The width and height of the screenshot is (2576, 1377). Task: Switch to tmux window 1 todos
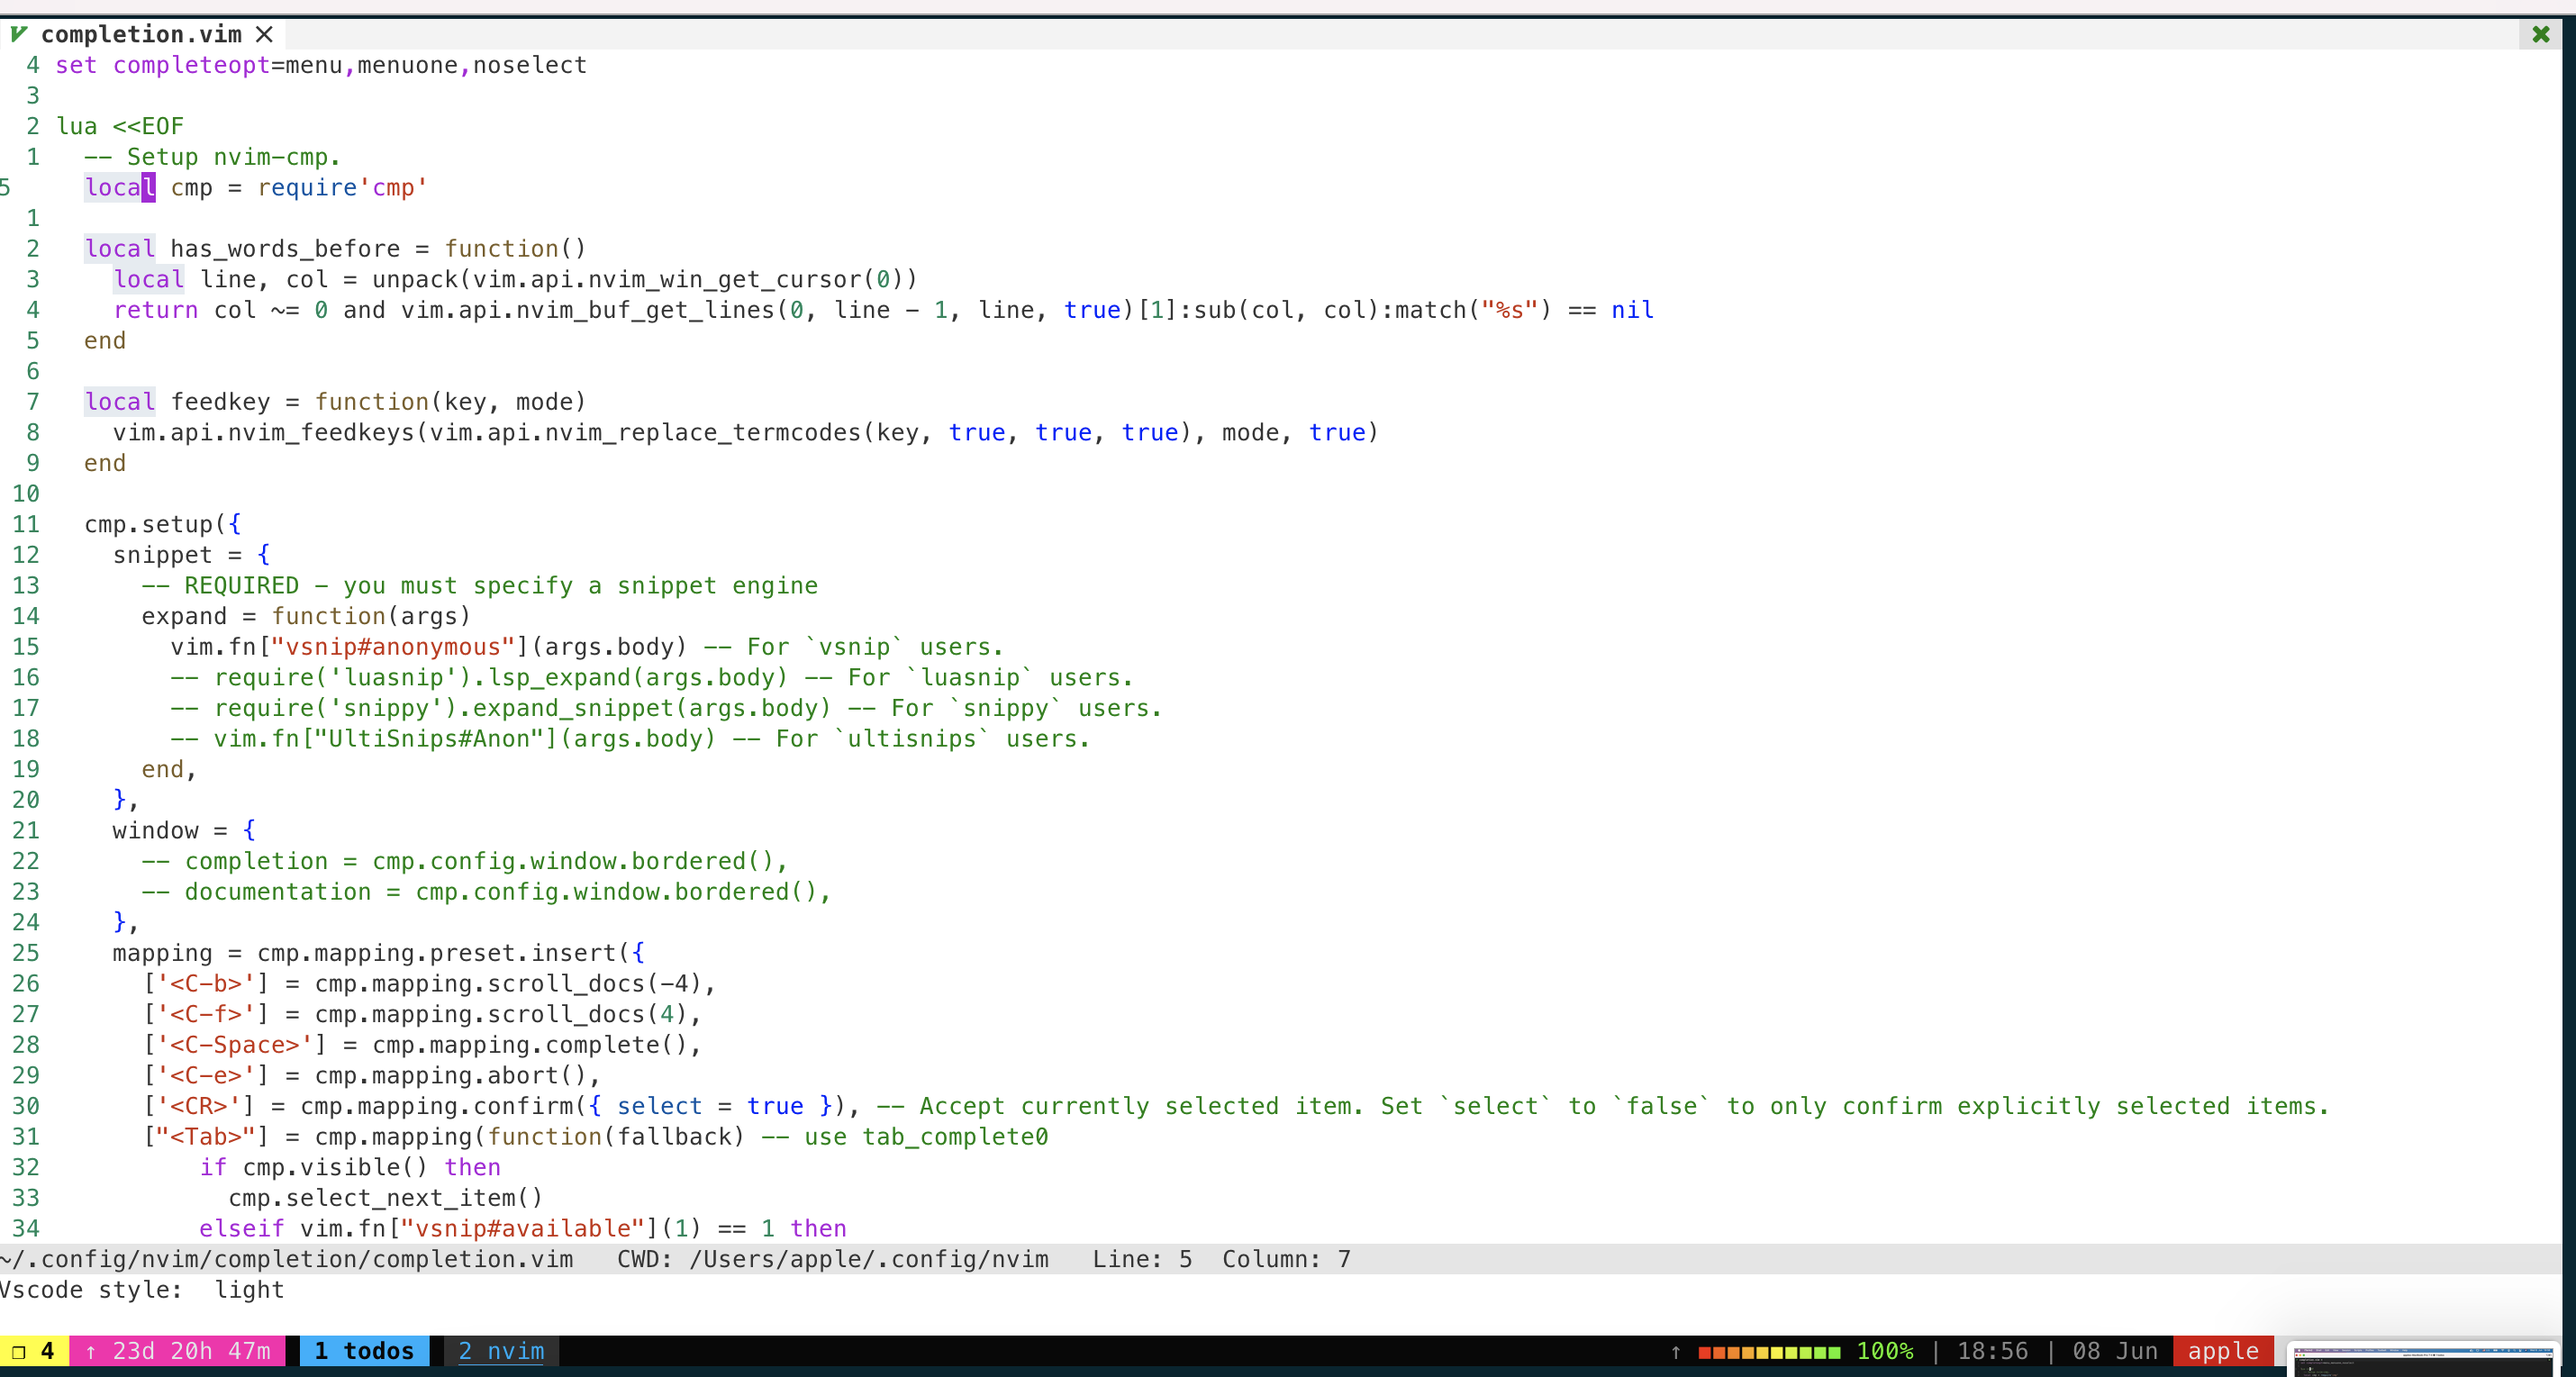tap(364, 1351)
